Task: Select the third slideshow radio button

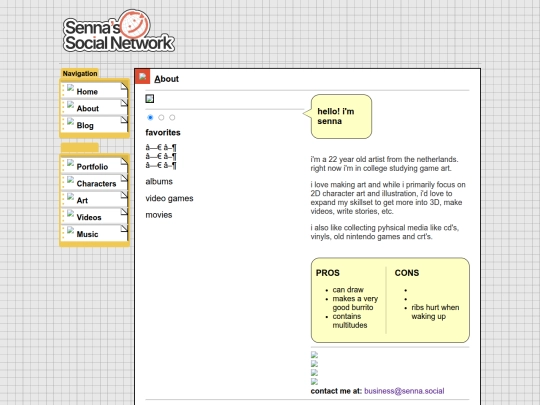Action: (172, 117)
